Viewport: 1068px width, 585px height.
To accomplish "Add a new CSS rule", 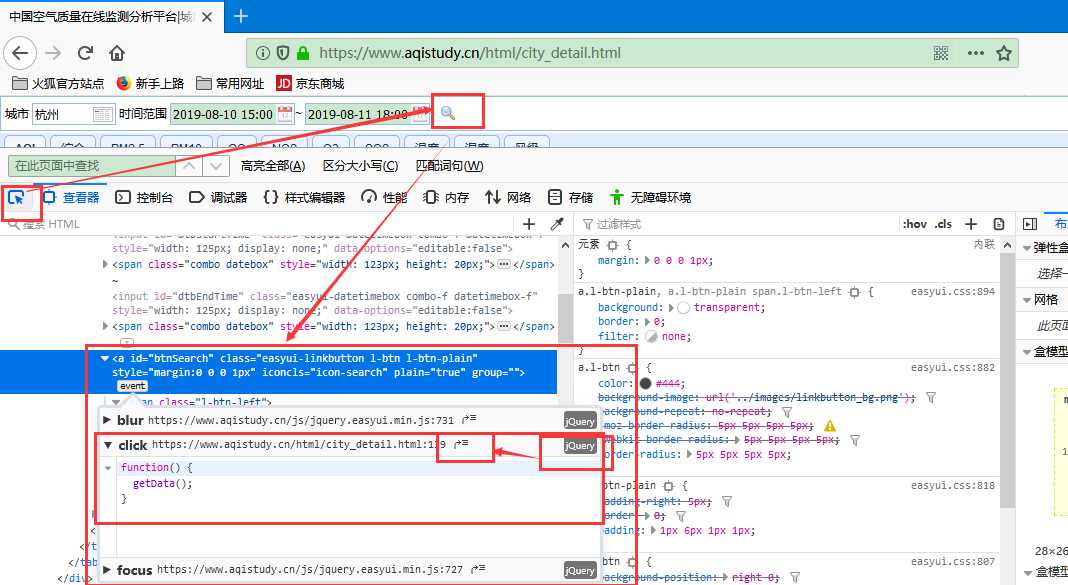I will click(971, 224).
